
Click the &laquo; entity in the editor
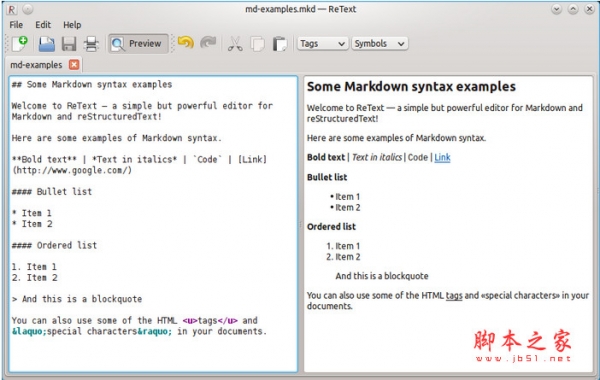pos(29,331)
